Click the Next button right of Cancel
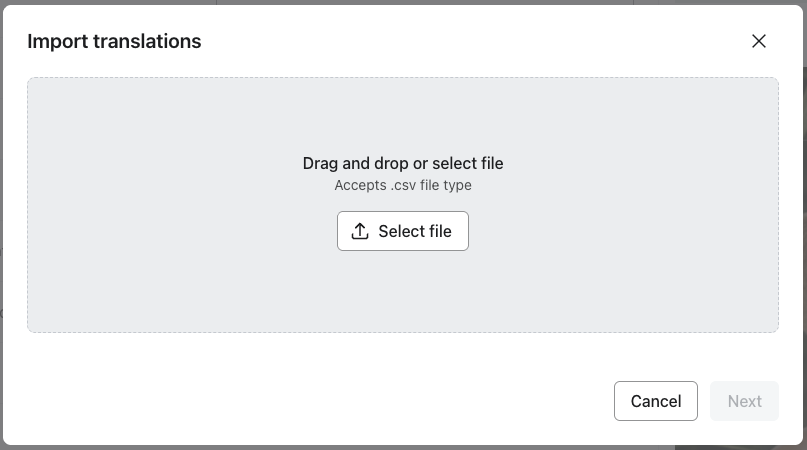Viewport: 807px width, 450px height. pos(744,401)
